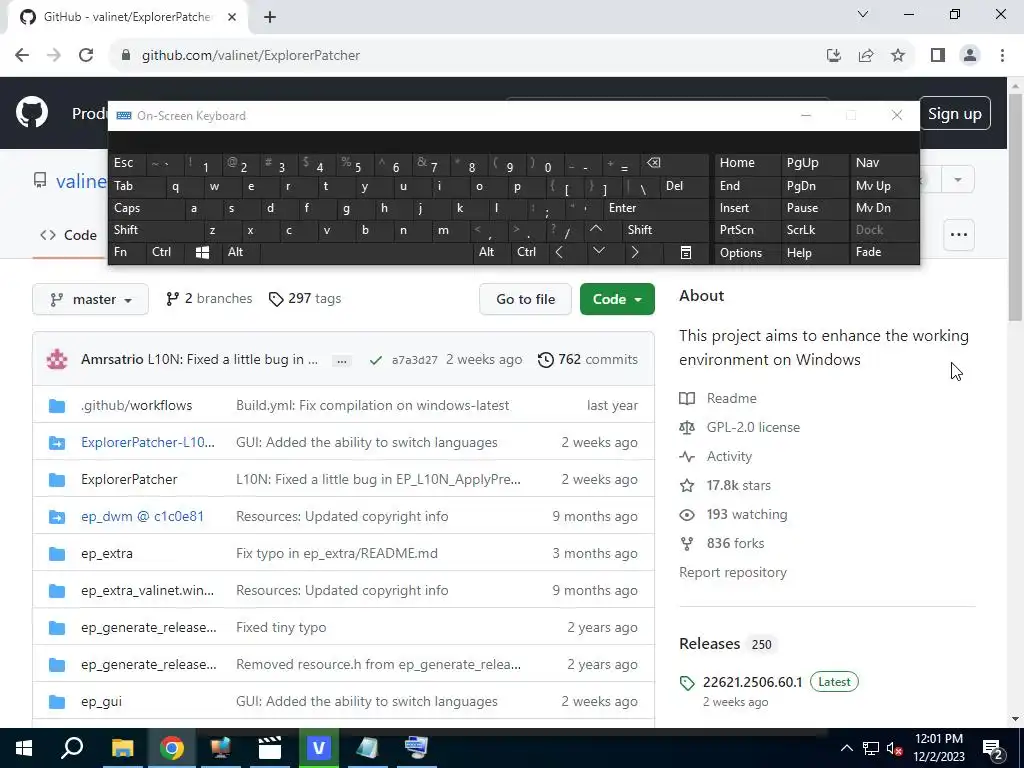Click the Chrome icon in the taskbar
Image resolution: width=1024 pixels, height=768 pixels.
click(x=172, y=748)
